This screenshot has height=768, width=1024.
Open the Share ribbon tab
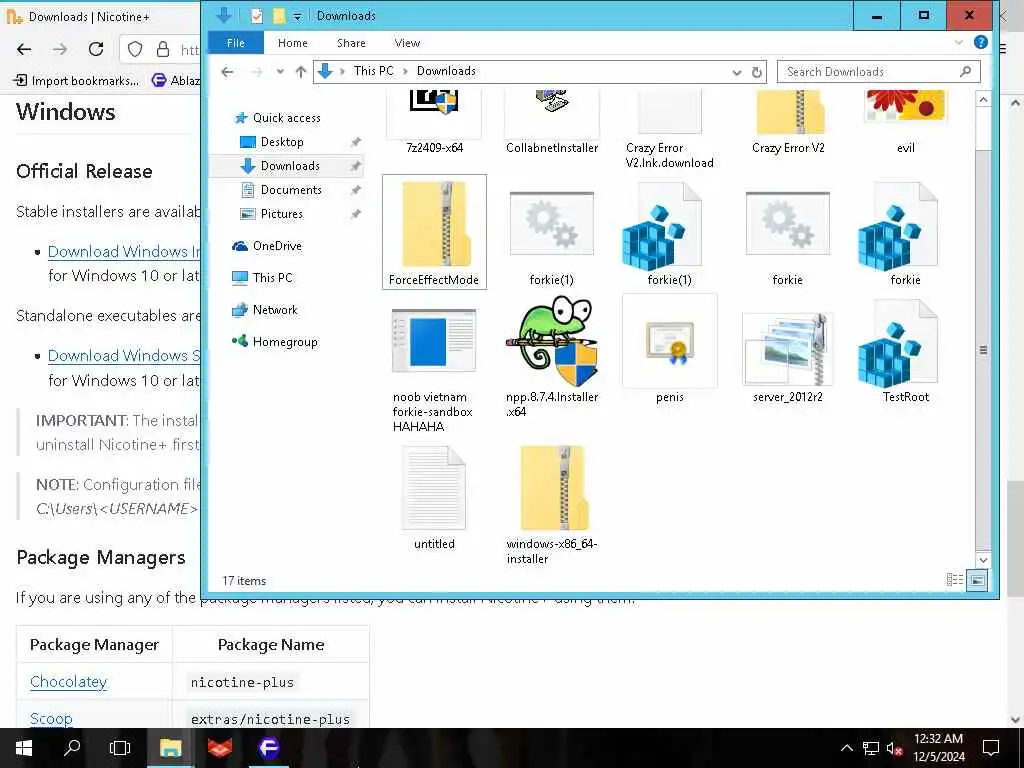click(351, 43)
